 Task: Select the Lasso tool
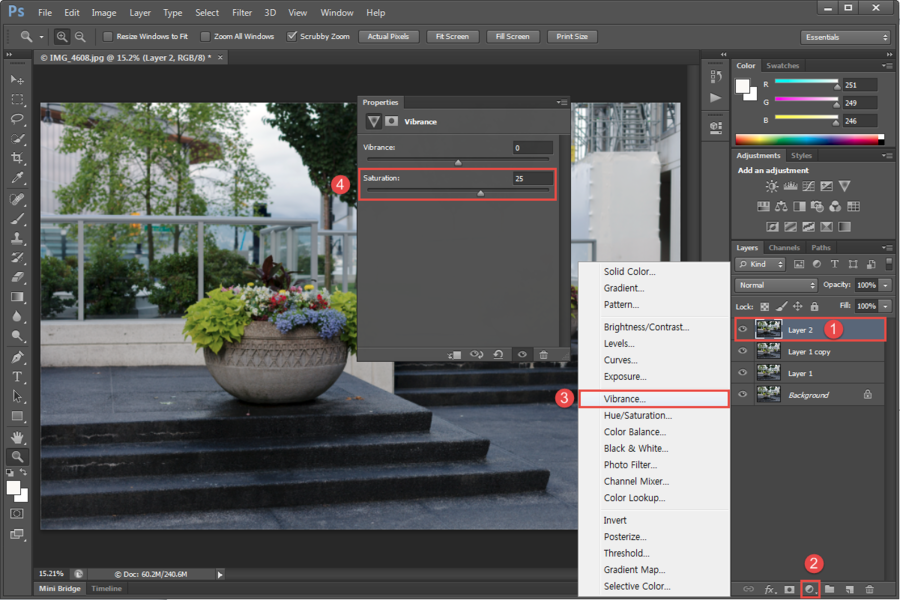click(17, 119)
